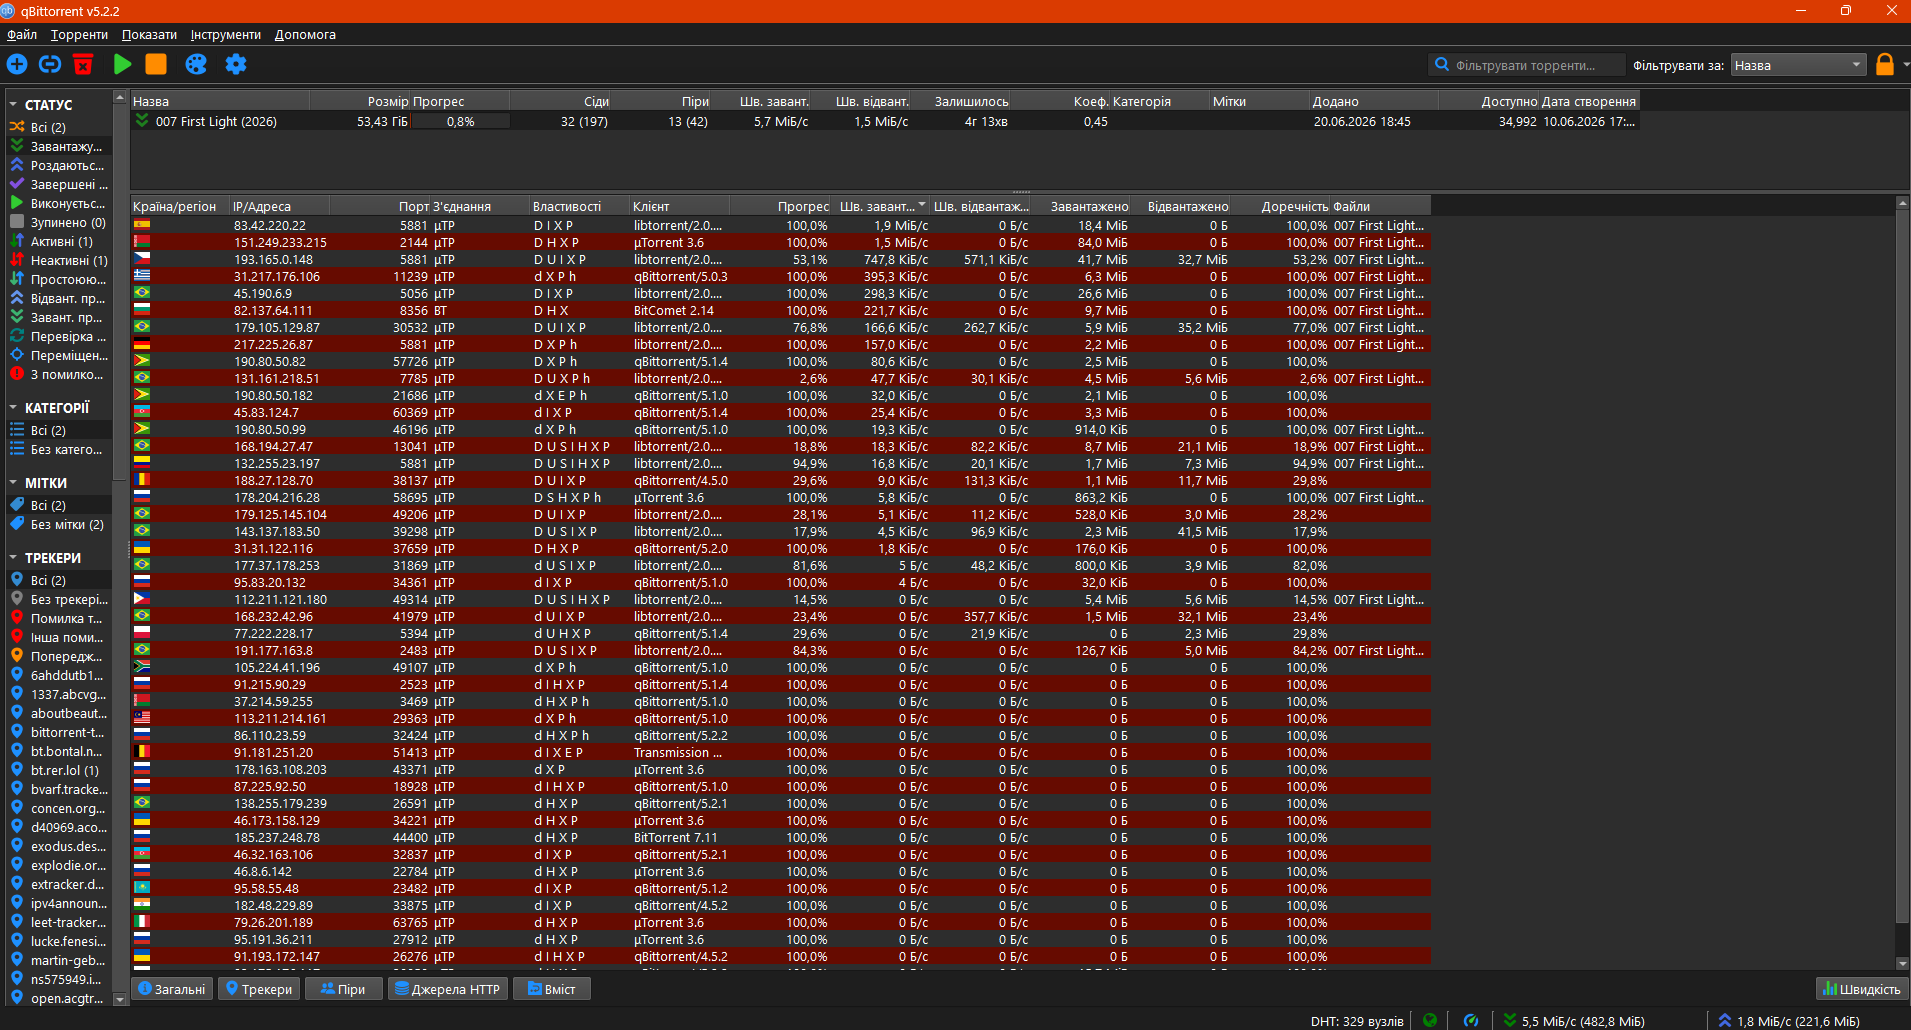1911x1030 pixels.
Task: Sort peers by IP/Адреса column header
Action: (x=280, y=206)
